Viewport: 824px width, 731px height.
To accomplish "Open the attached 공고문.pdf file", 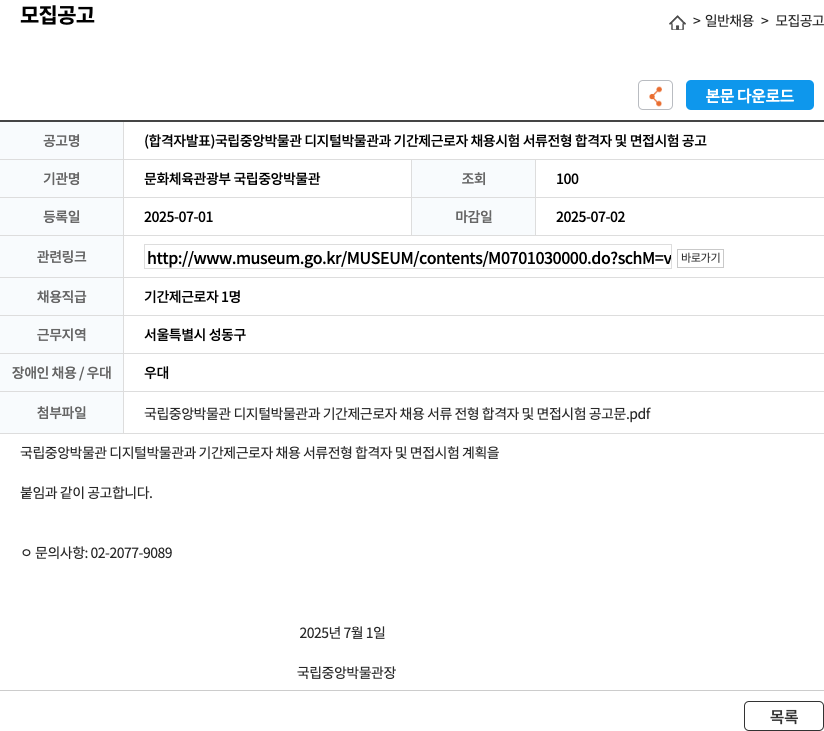I will 397,414.
